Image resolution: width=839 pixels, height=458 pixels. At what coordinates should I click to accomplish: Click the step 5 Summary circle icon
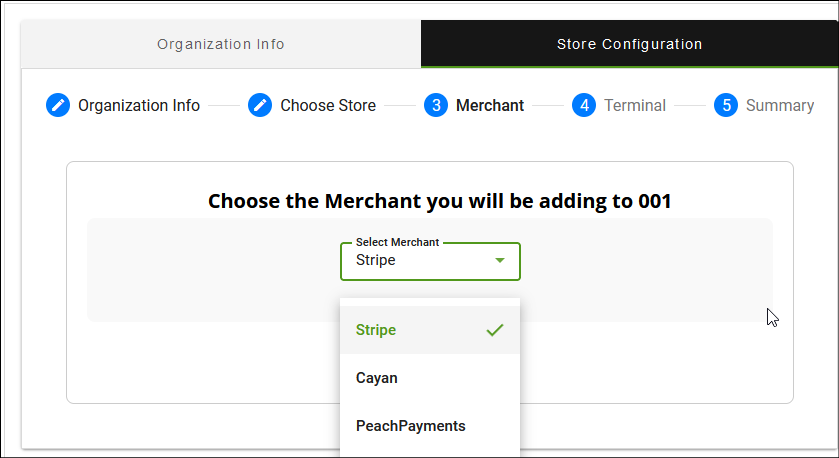726,105
